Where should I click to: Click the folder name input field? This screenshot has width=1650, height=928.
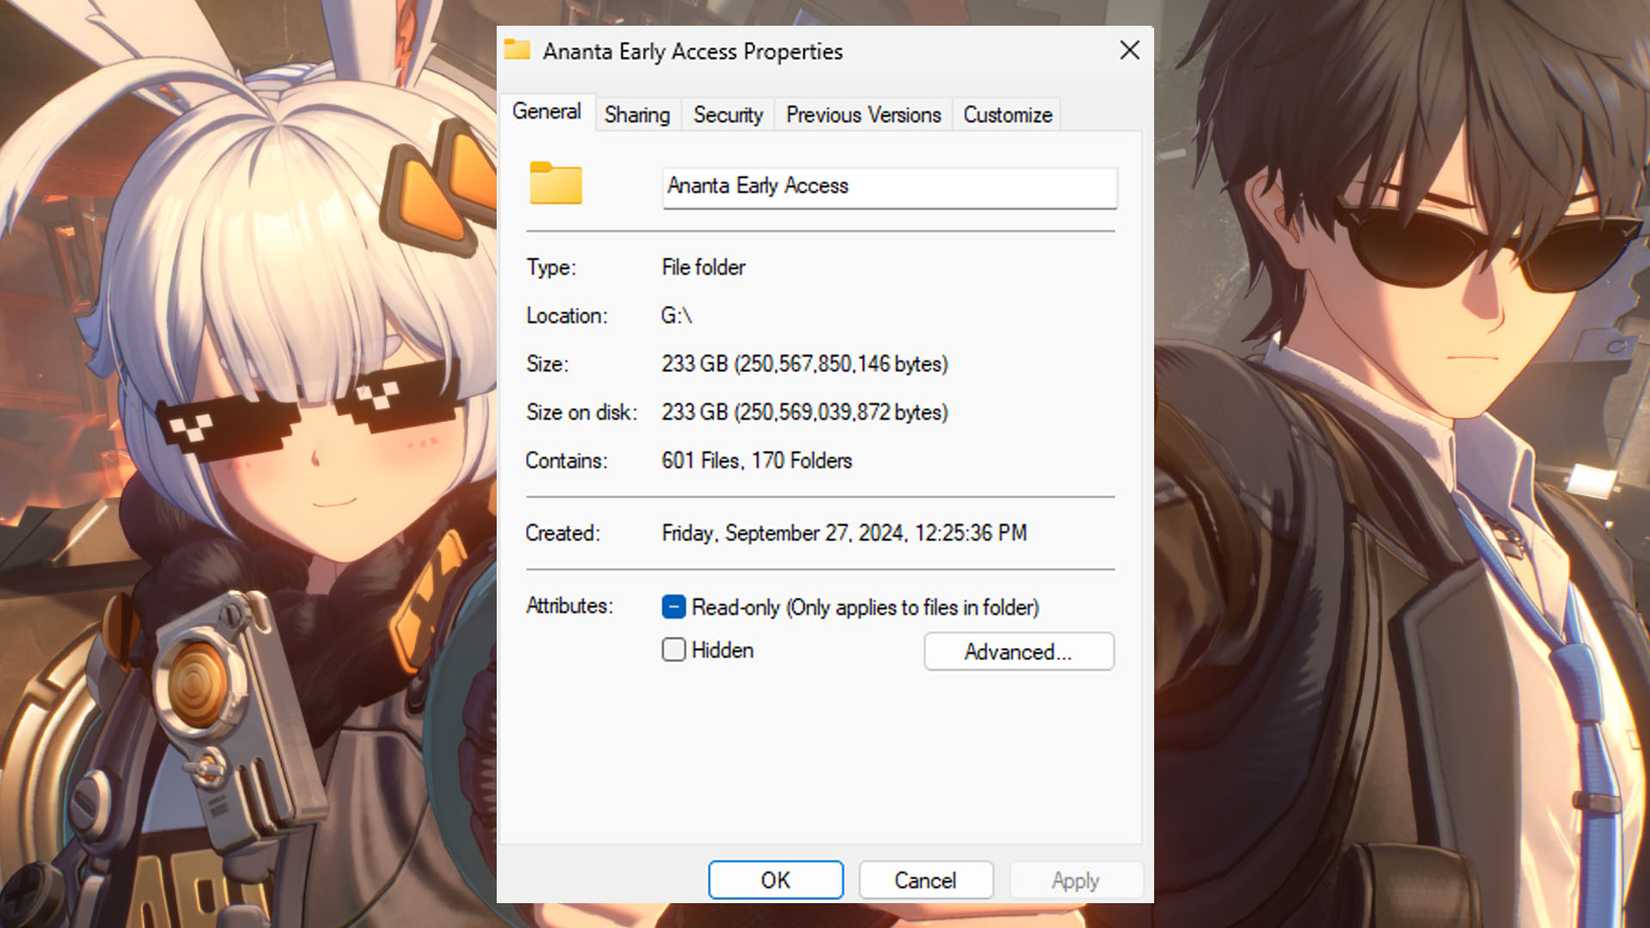tap(889, 186)
